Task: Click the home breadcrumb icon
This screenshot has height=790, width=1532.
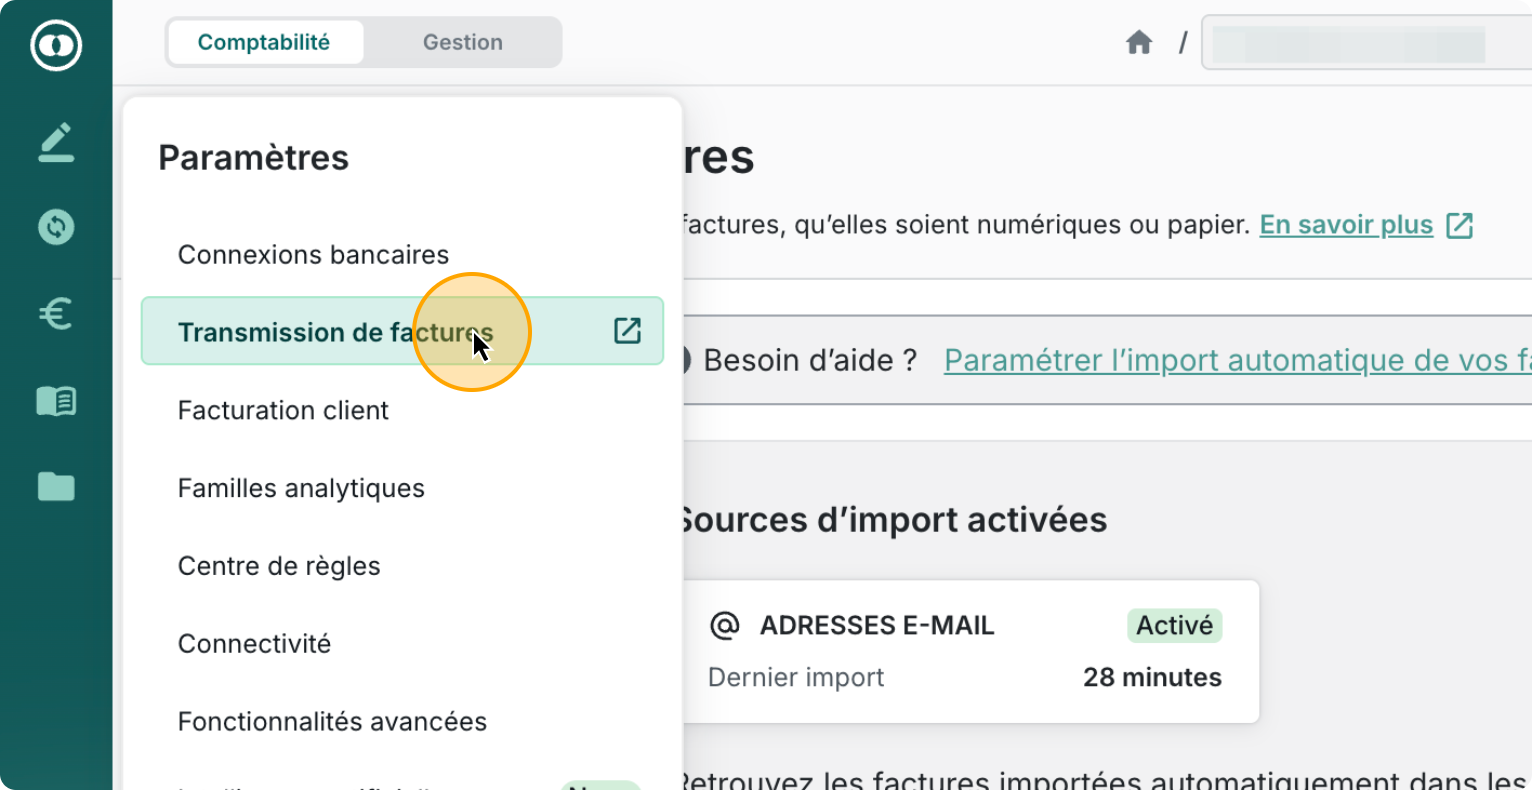Action: click(x=1139, y=42)
